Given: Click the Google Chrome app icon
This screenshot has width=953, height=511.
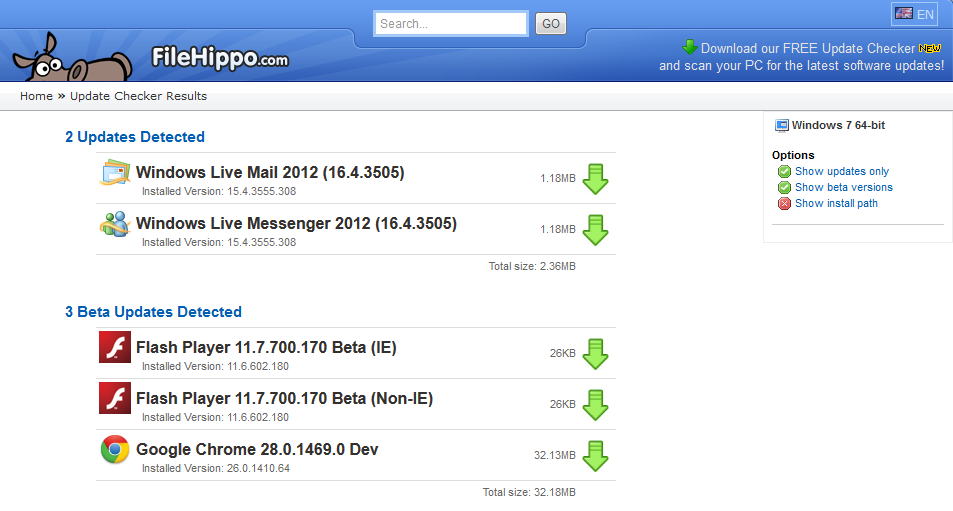Looking at the screenshot, I should [x=115, y=450].
